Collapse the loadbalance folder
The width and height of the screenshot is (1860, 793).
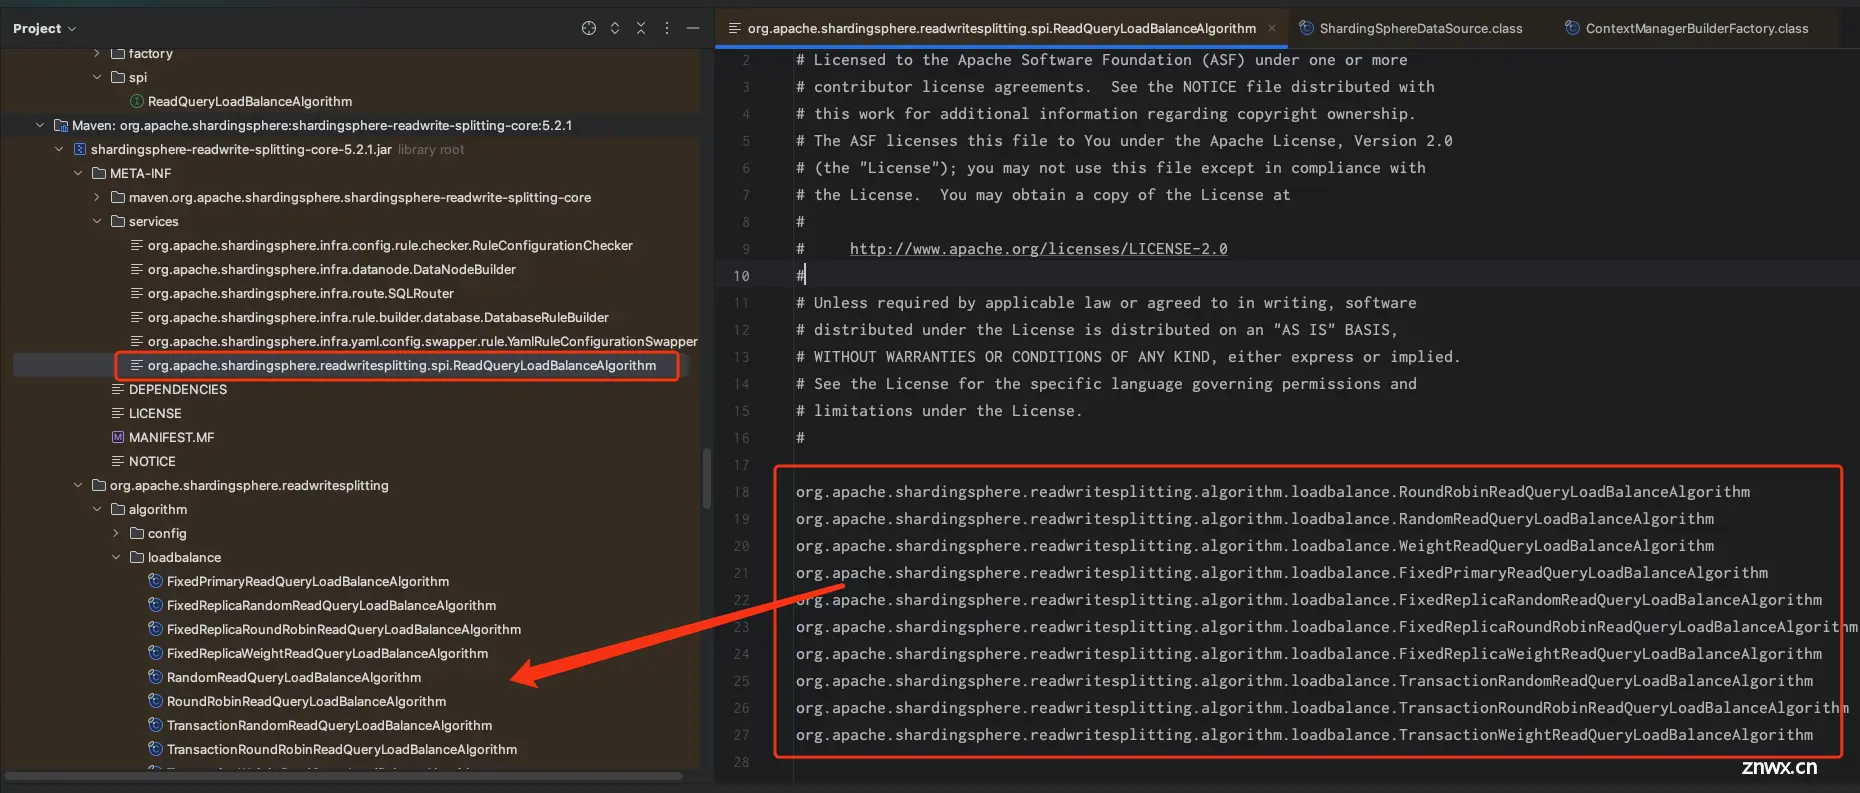(116, 557)
